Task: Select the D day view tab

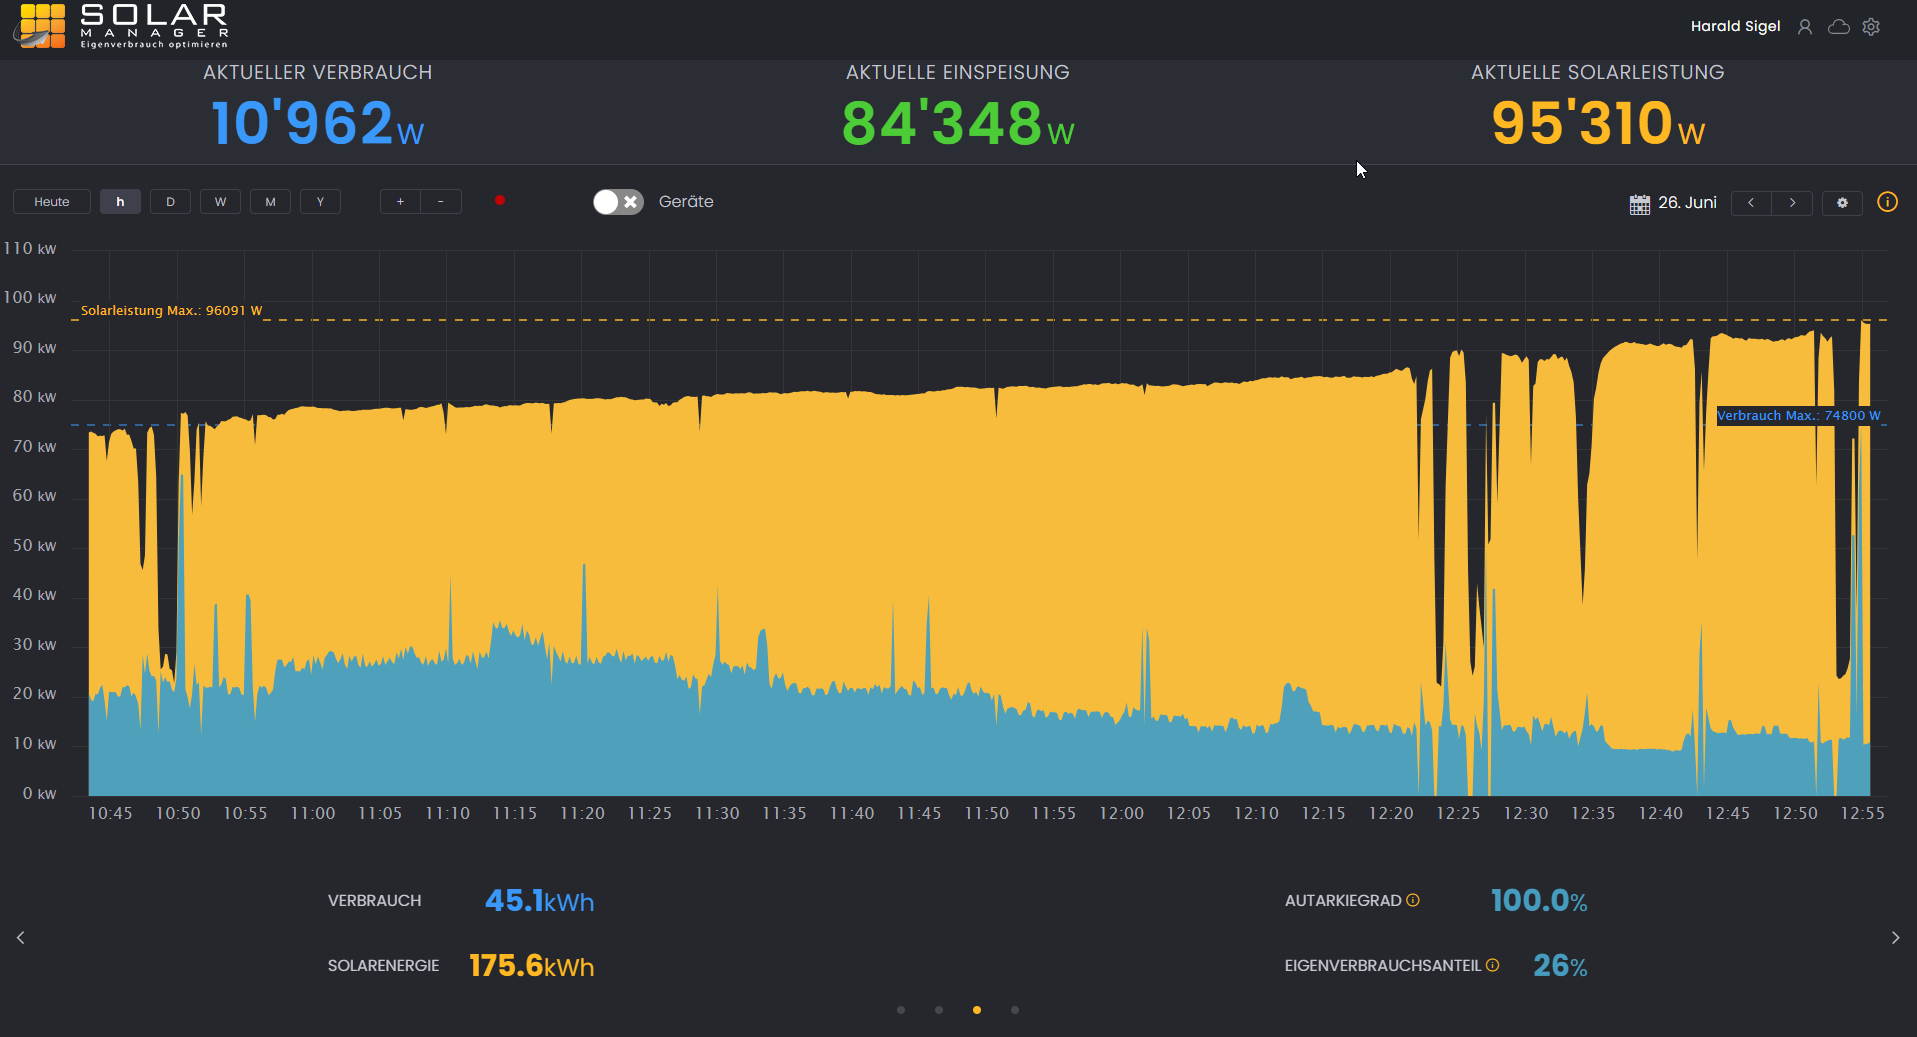Action: click(170, 202)
